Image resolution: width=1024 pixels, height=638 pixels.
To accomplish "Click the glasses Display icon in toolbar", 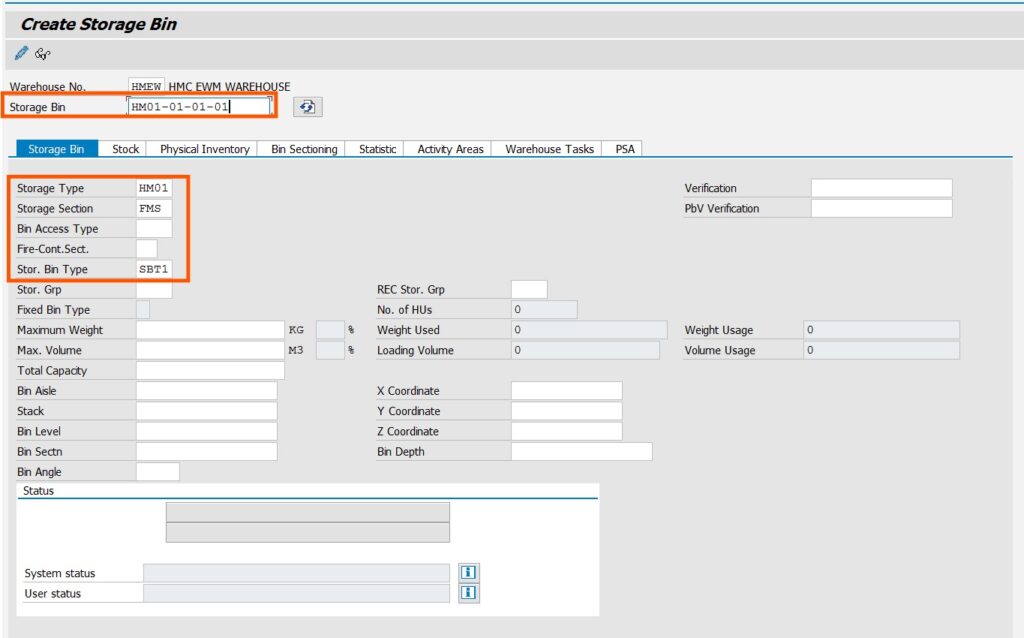I will (42, 53).
